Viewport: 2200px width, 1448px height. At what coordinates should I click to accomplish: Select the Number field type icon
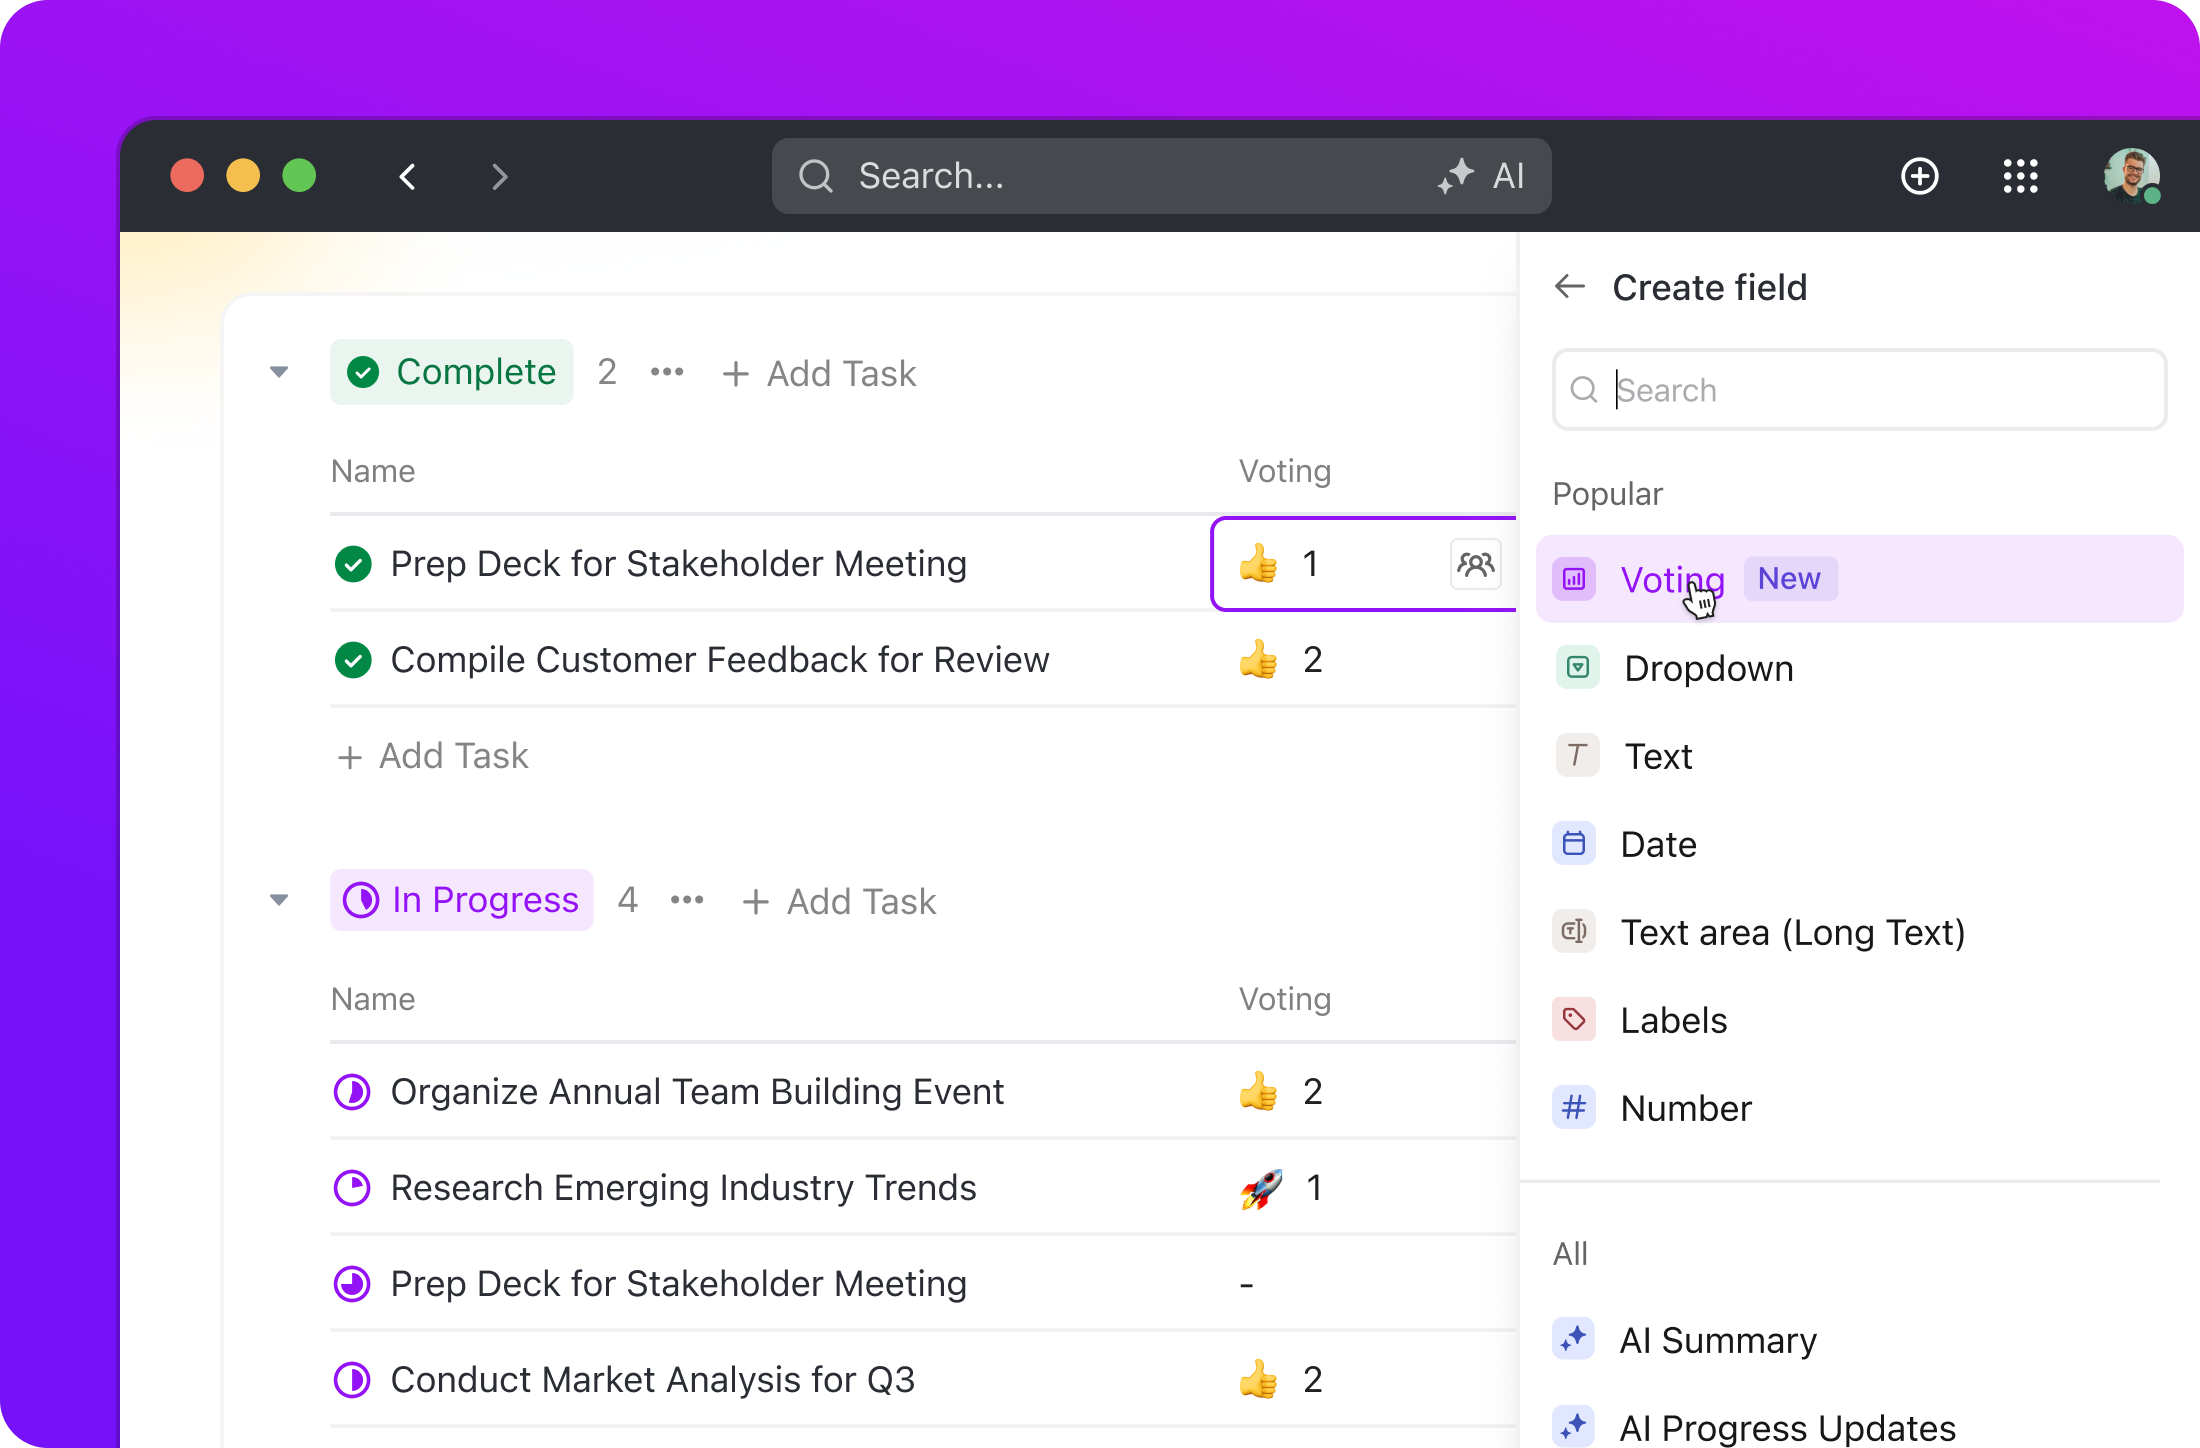[1573, 1107]
